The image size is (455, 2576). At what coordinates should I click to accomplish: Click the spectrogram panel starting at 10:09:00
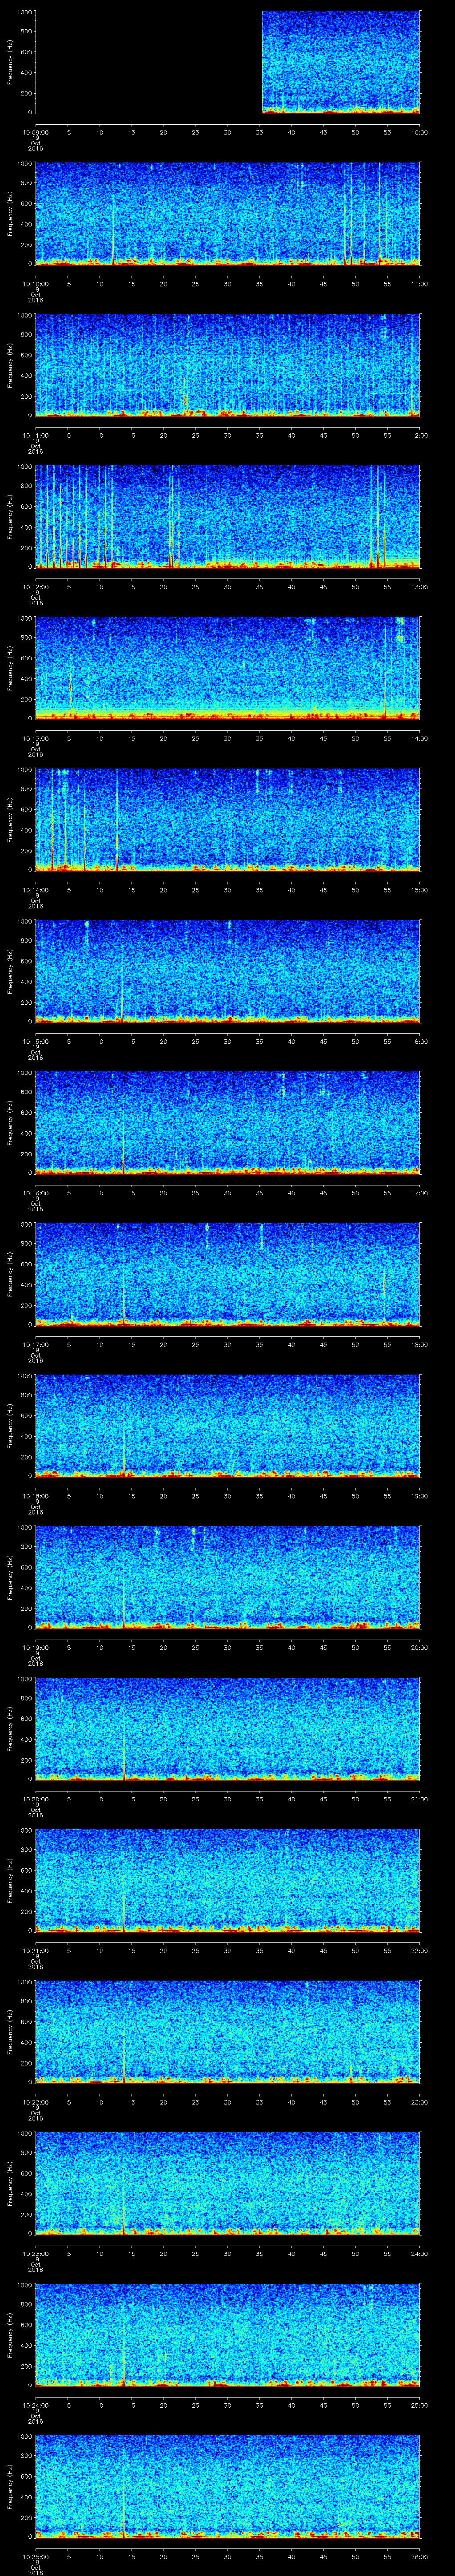click(228, 62)
